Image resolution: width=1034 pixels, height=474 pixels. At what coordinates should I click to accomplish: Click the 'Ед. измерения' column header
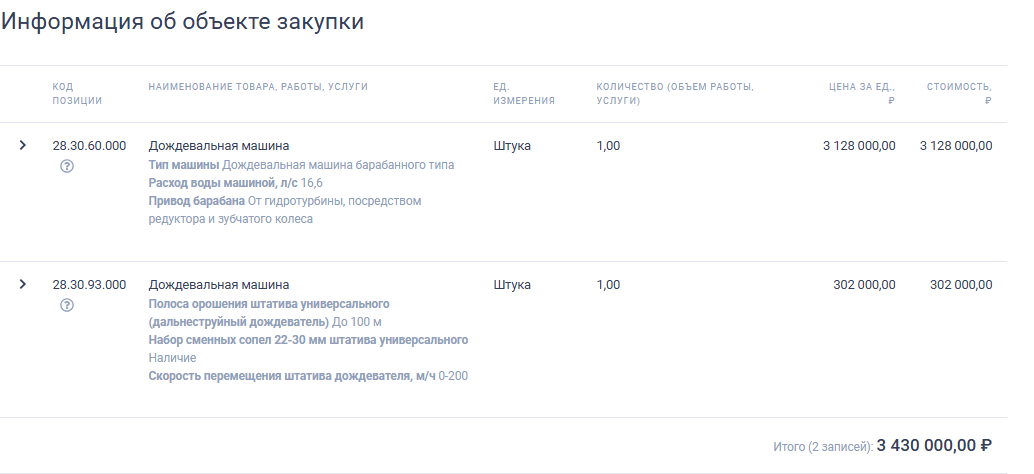coord(524,94)
